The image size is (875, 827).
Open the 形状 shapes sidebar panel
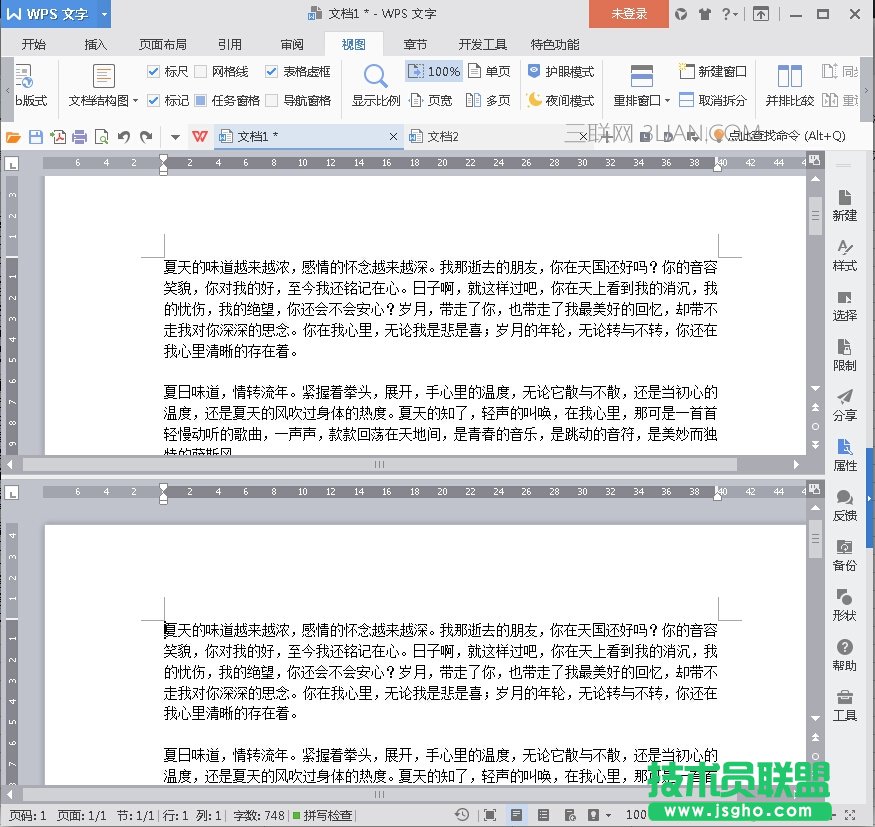click(x=845, y=604)
